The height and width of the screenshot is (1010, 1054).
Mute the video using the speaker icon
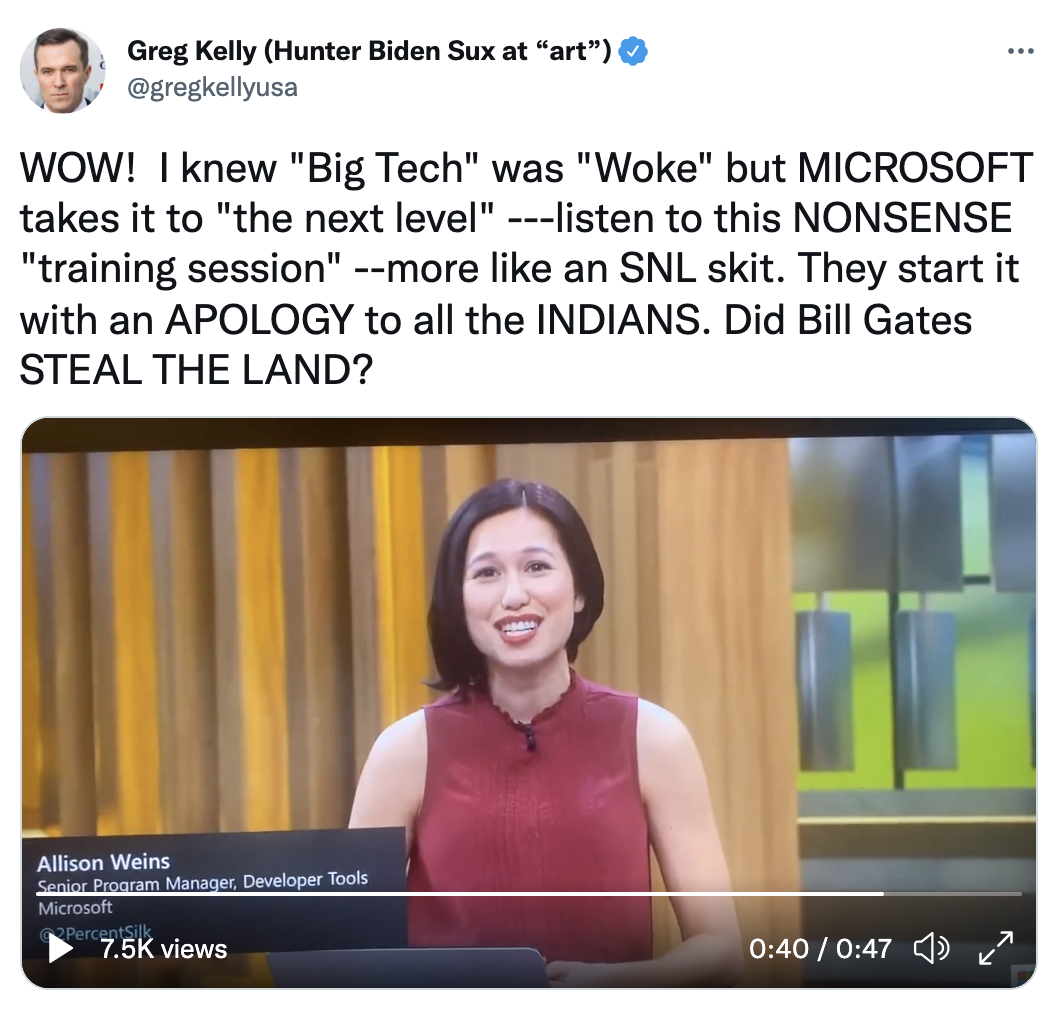coord(932,948)
